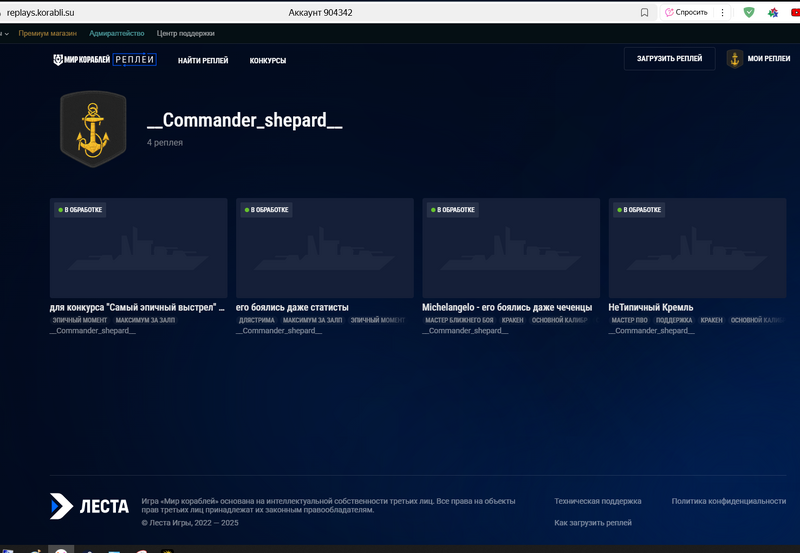Click the 4 реплея counter text
Image resolution: width=800 pixels, height=553 pixels.
coord(165,143)
